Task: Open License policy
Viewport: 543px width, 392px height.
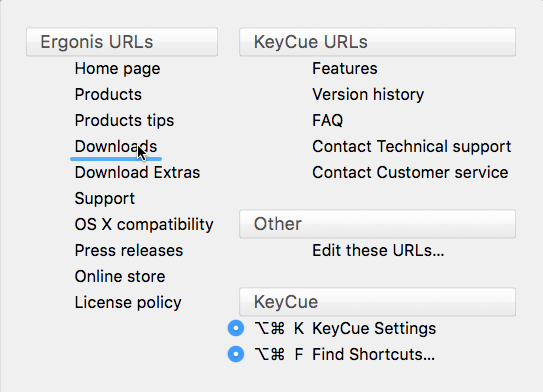Action: [128, 302]
